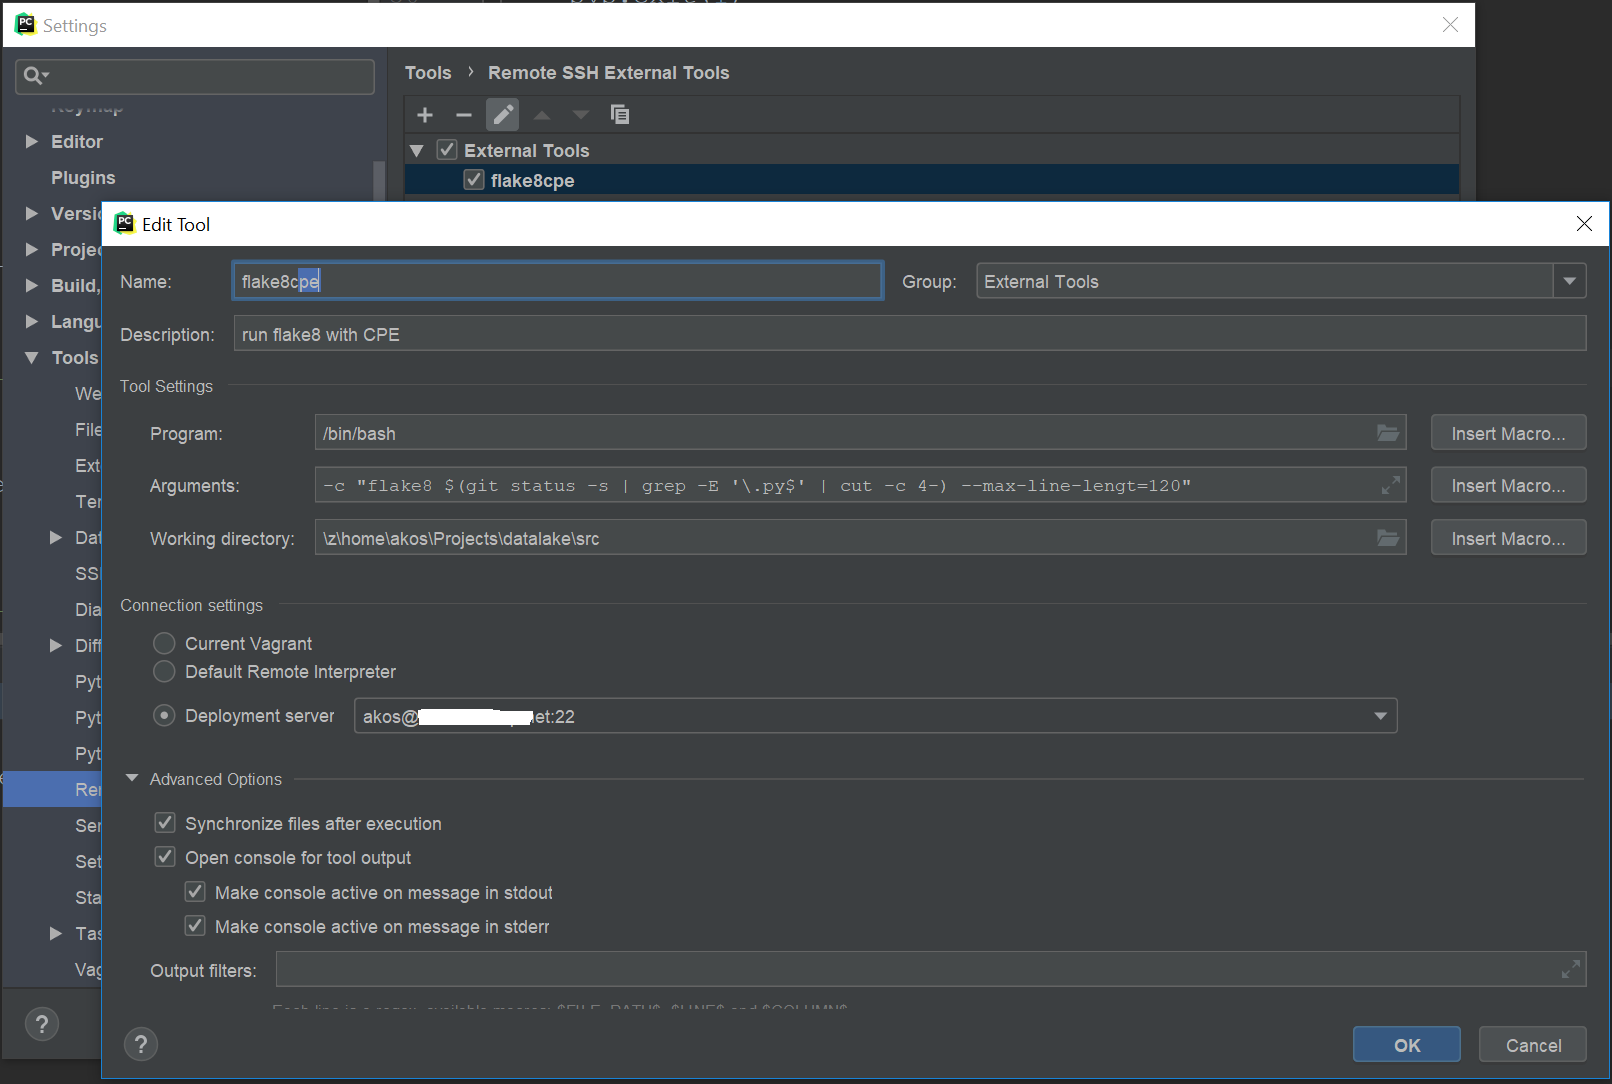Screen dimensions: 1612x1084
Task: Open the Group dropdown
Action: click(x=1570, y=281)
